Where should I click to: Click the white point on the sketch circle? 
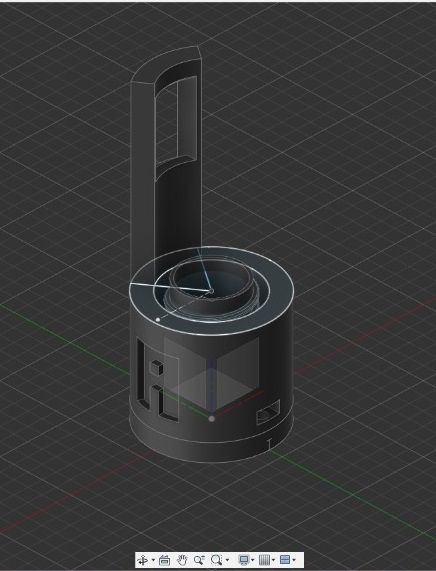pos(158,319)
